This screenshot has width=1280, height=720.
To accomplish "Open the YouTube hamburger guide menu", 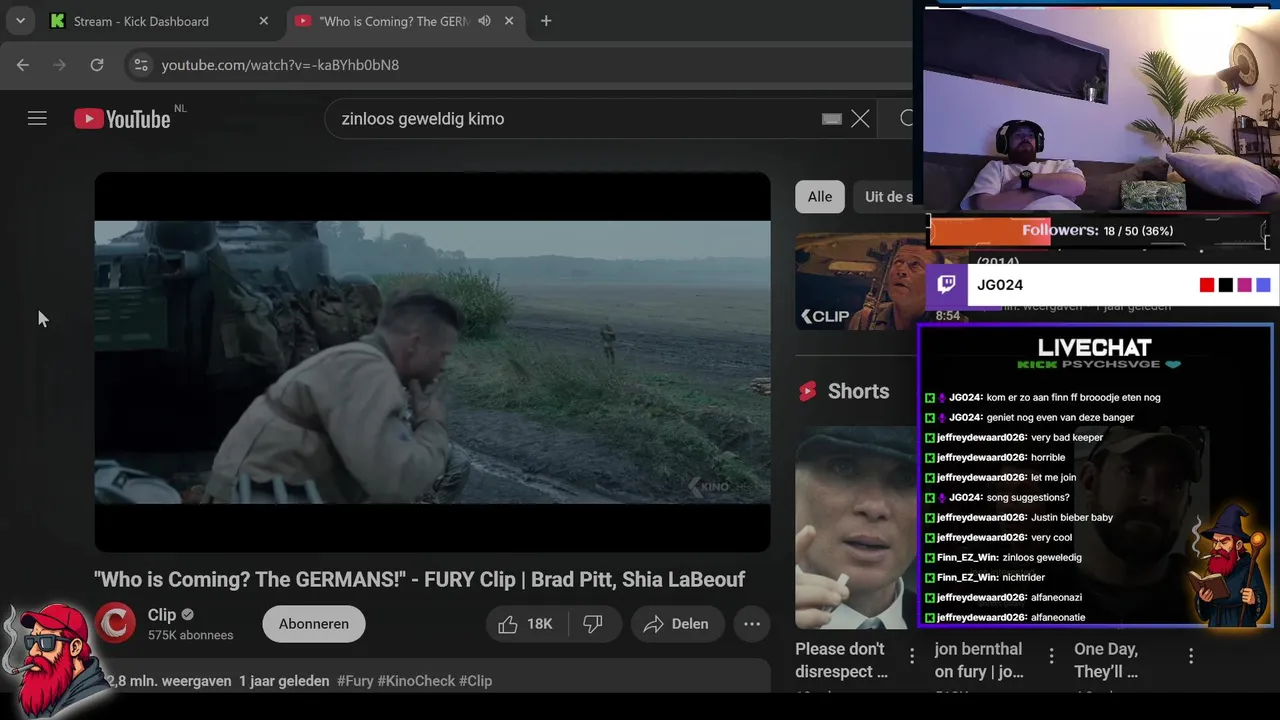I will coord(37,119).
